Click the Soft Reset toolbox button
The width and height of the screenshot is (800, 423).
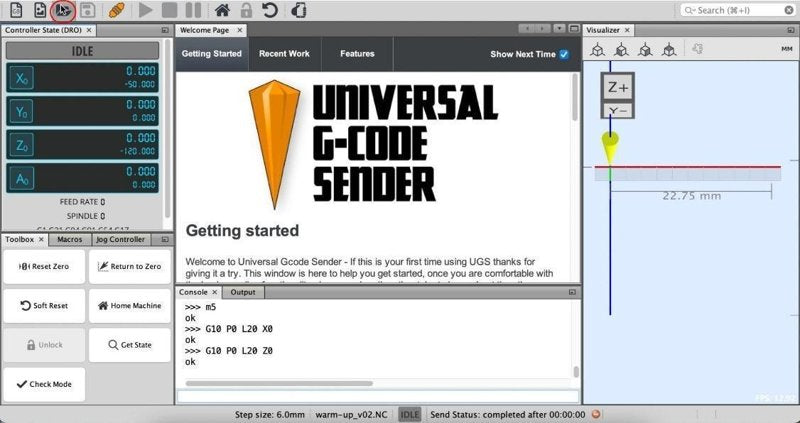[44, 306]
